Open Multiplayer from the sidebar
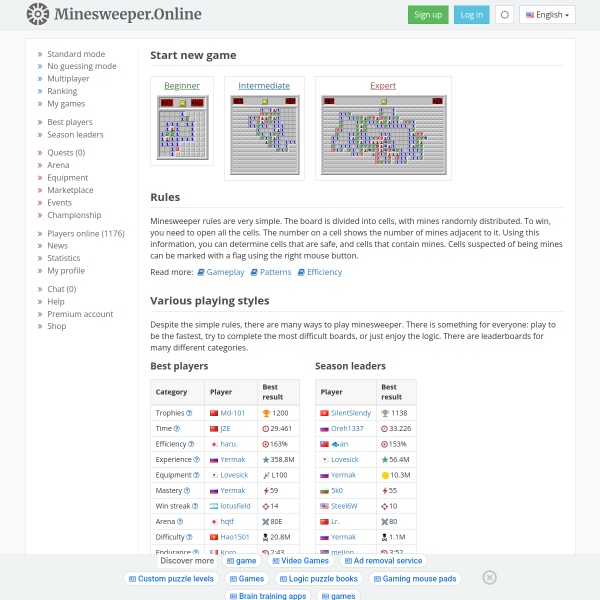Image resolution: width=600 pixels, height=600 pixels. (68, 78)
